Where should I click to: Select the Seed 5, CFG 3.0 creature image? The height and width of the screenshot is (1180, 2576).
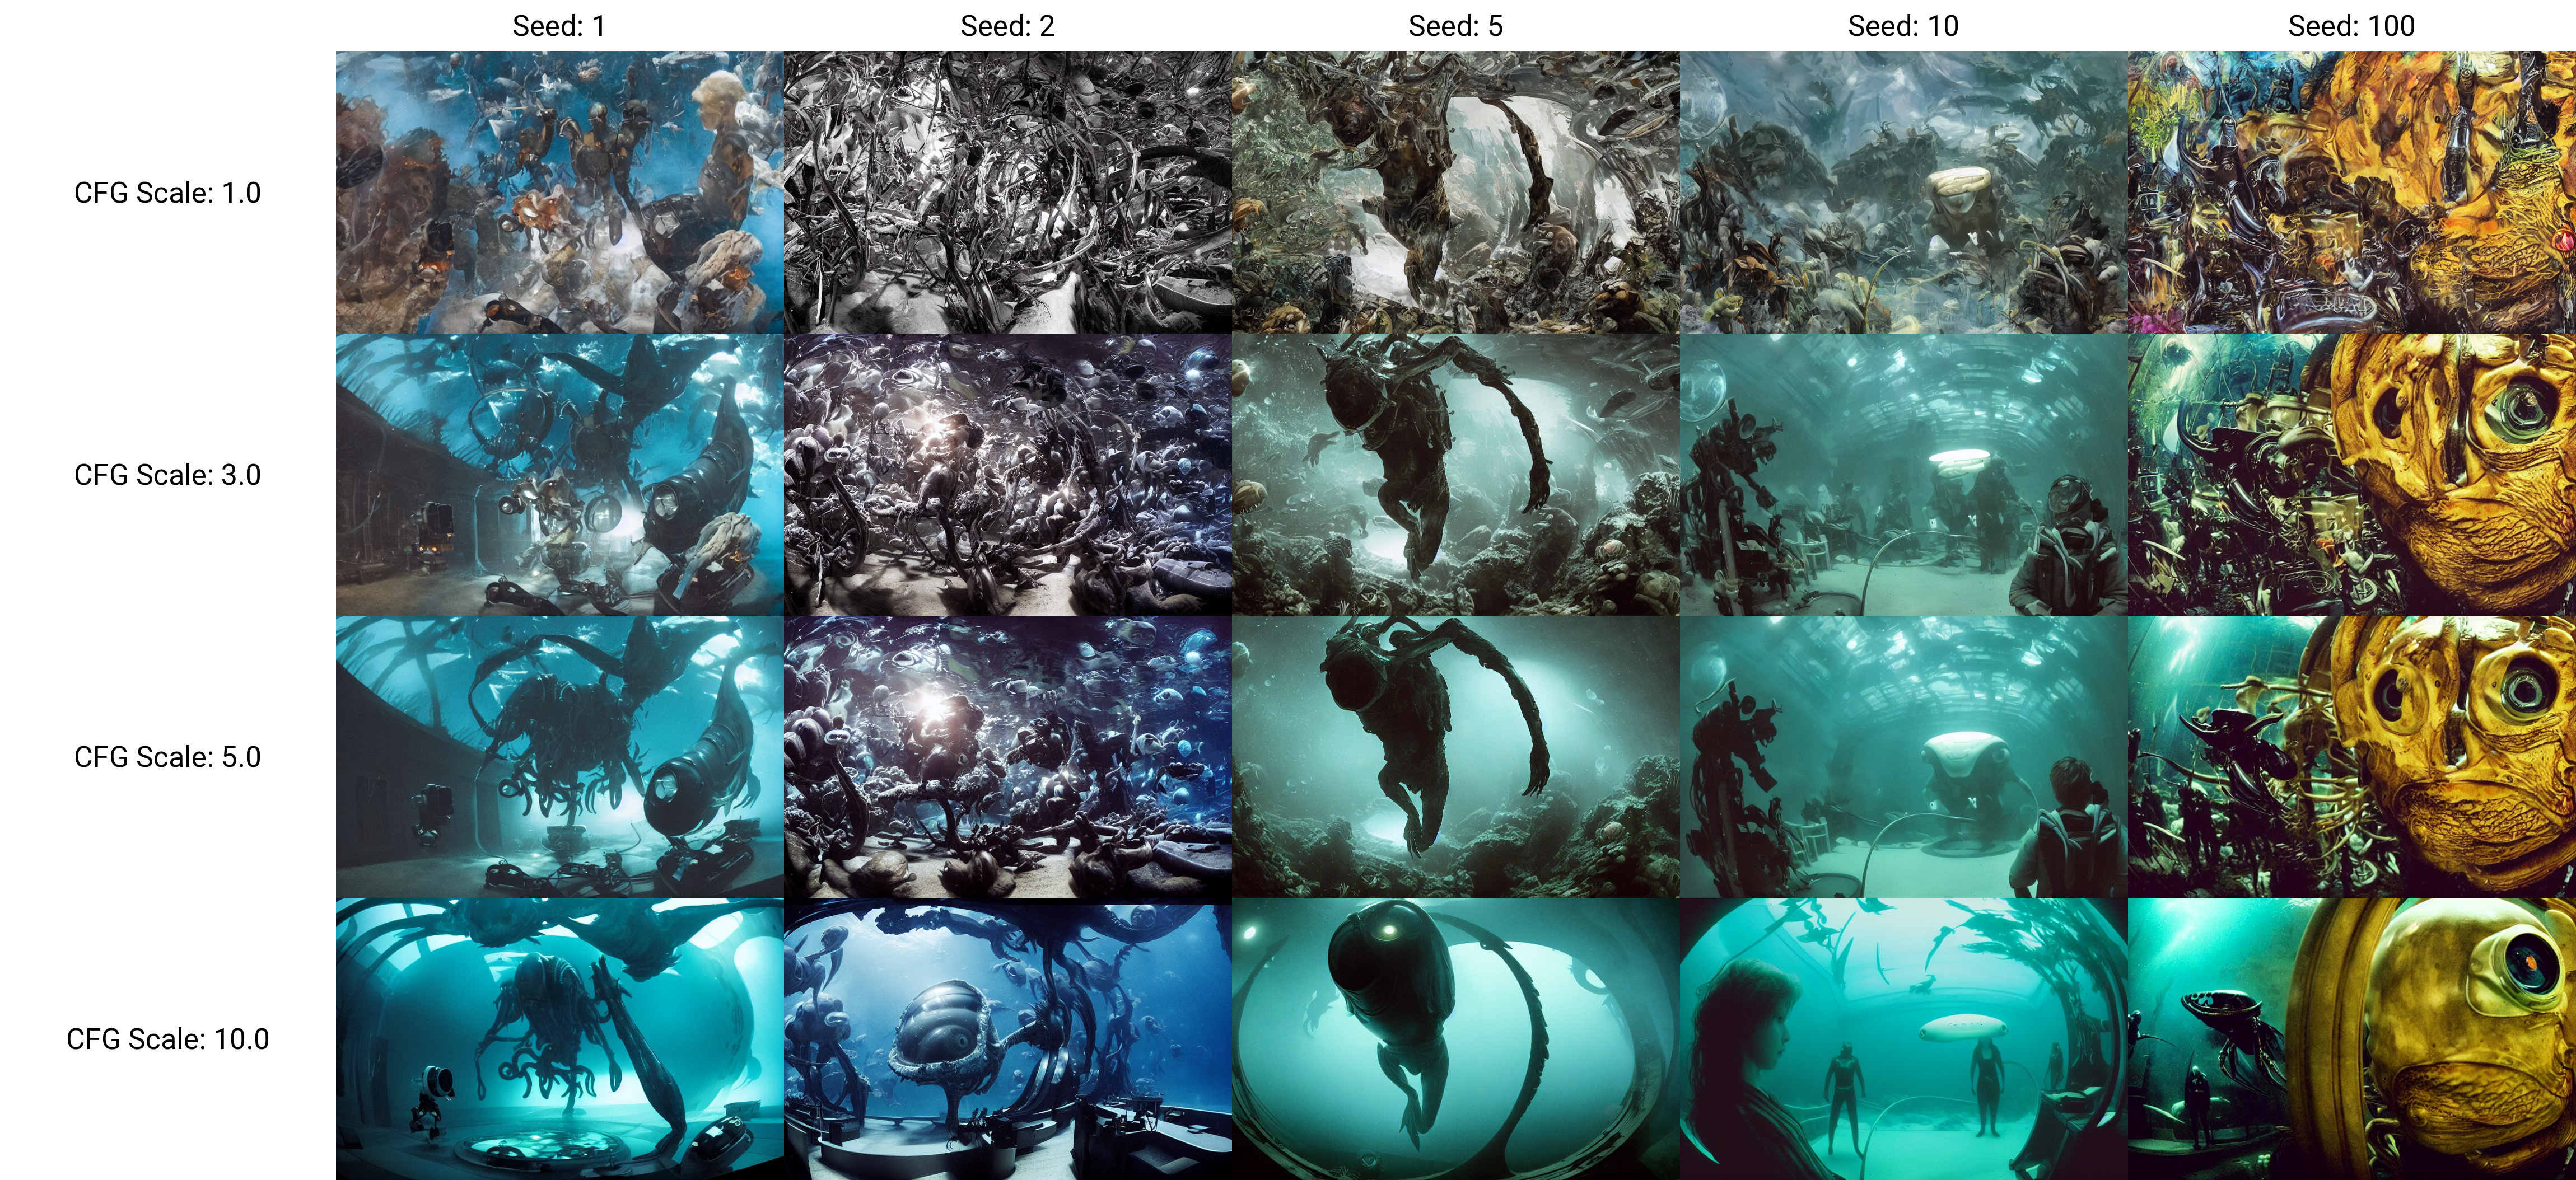(1455, 474)
